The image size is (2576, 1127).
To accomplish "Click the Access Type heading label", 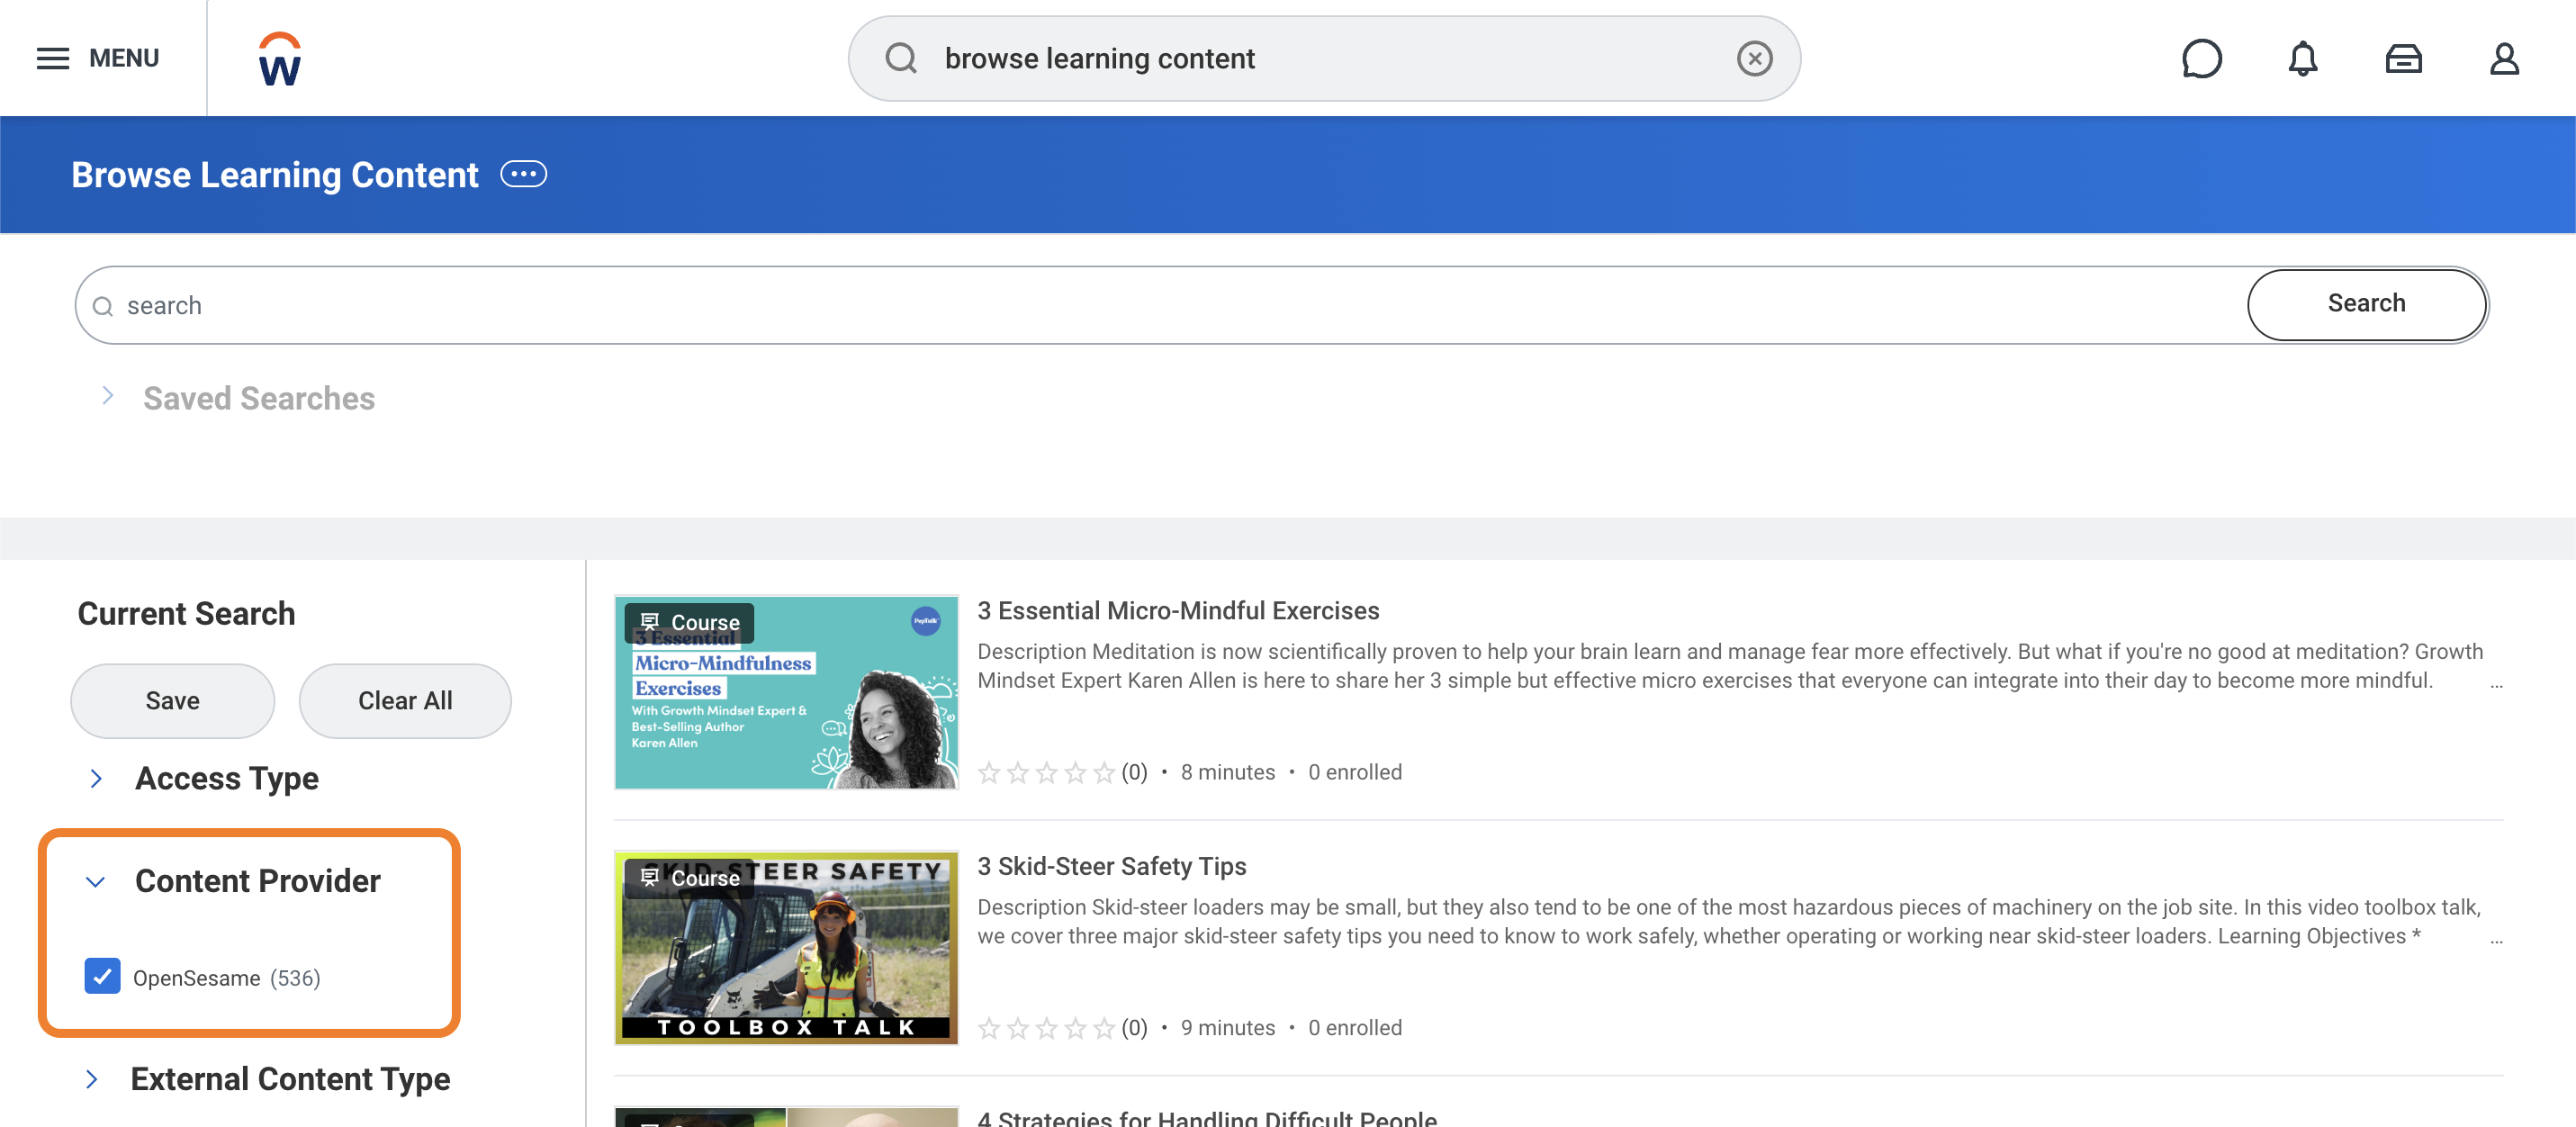I will [x=227, y=778].
